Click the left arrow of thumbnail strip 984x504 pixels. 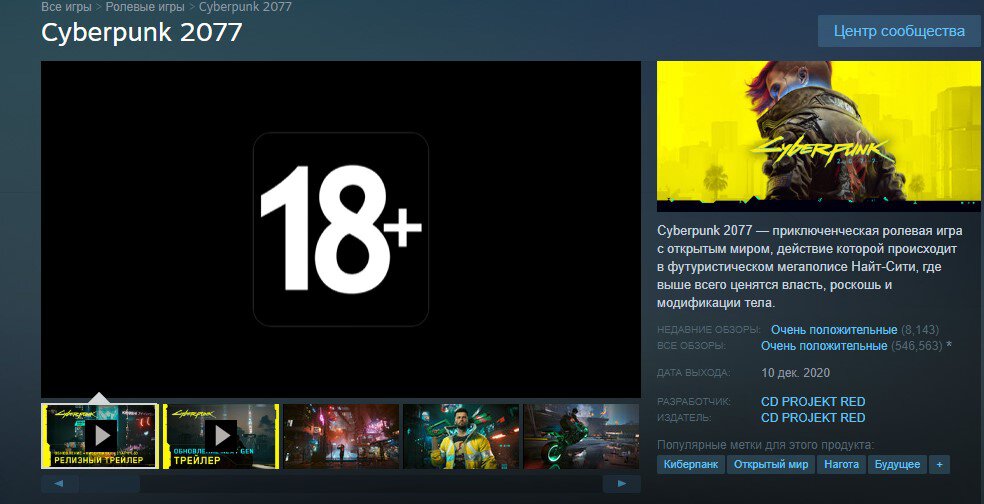59,483
